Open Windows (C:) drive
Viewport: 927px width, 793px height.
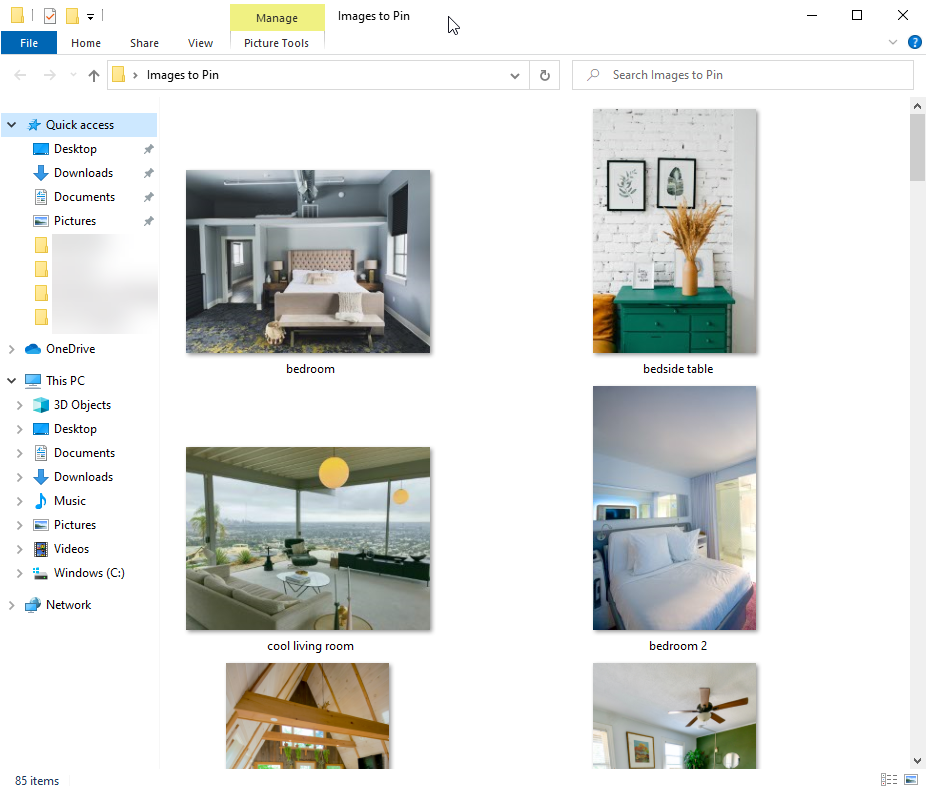pos(89,573)
